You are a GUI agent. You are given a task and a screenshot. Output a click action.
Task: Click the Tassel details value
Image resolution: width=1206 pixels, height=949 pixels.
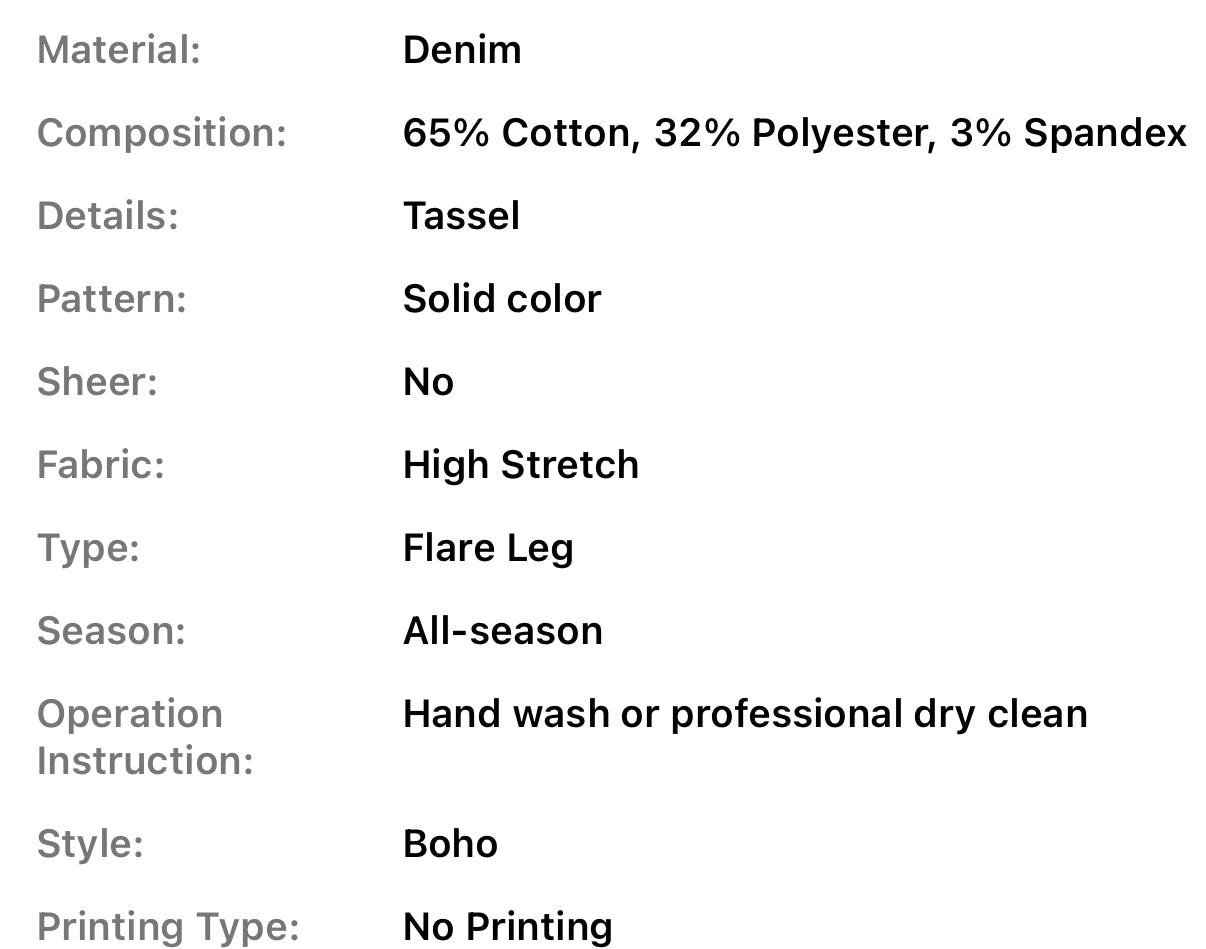pyautogui.click(x=461, y=216)
